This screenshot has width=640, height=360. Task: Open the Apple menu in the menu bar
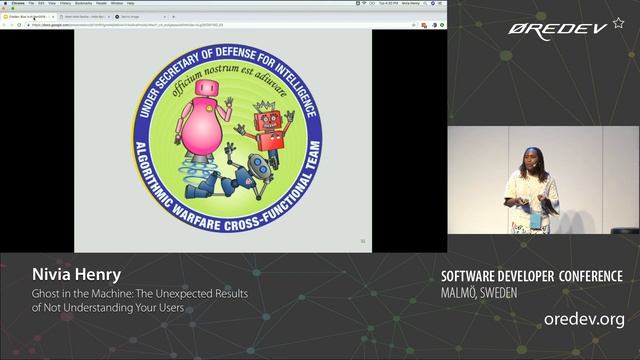(x=5, y=3)
